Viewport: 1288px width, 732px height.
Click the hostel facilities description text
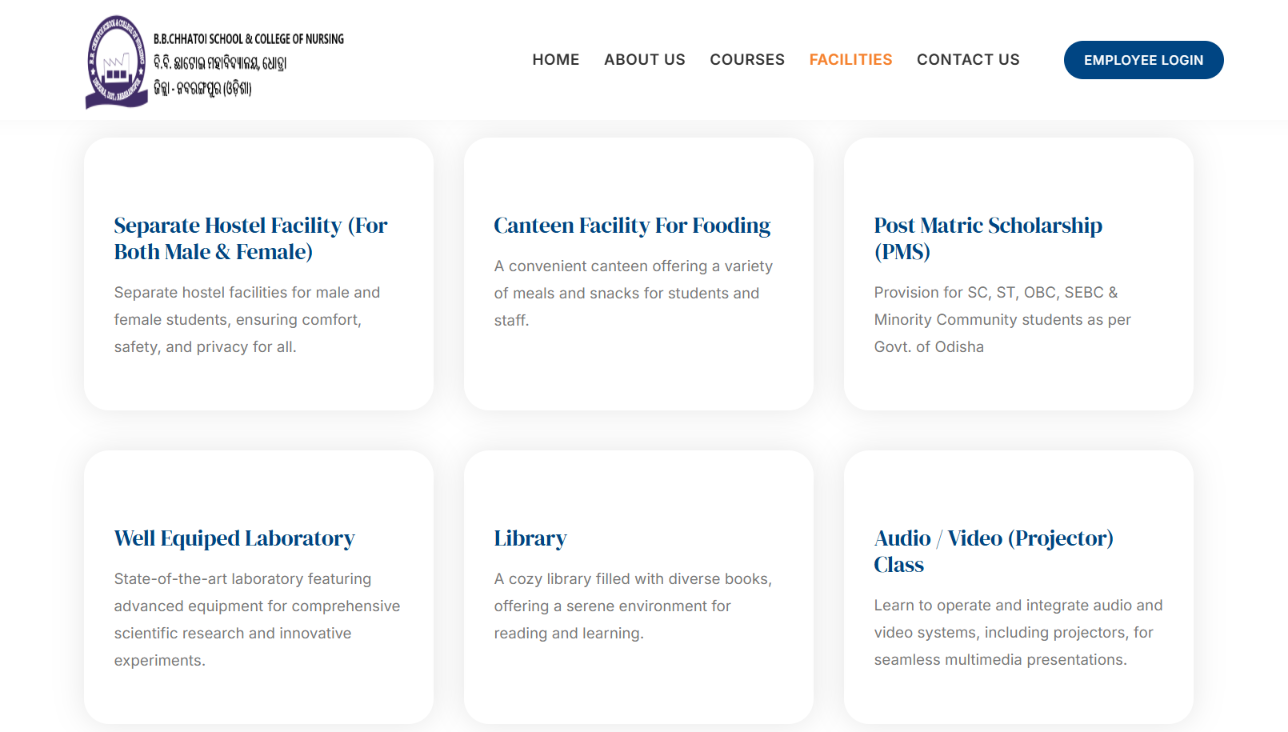pos(247,320)
